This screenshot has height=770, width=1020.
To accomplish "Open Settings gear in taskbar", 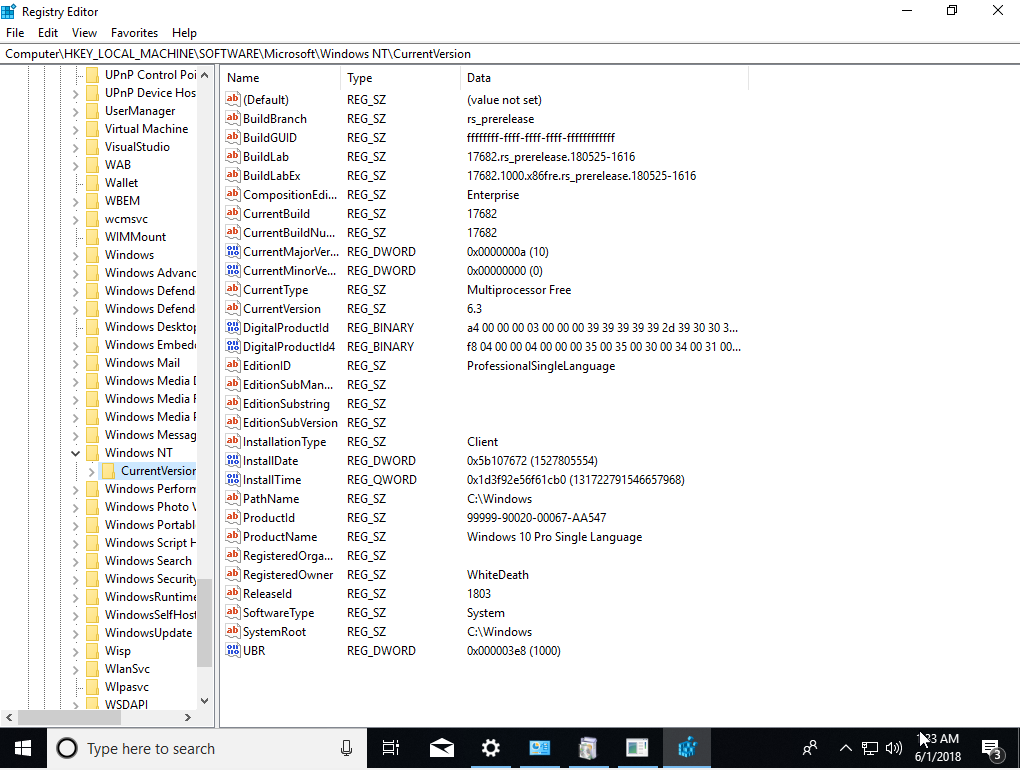I will 490,749.
